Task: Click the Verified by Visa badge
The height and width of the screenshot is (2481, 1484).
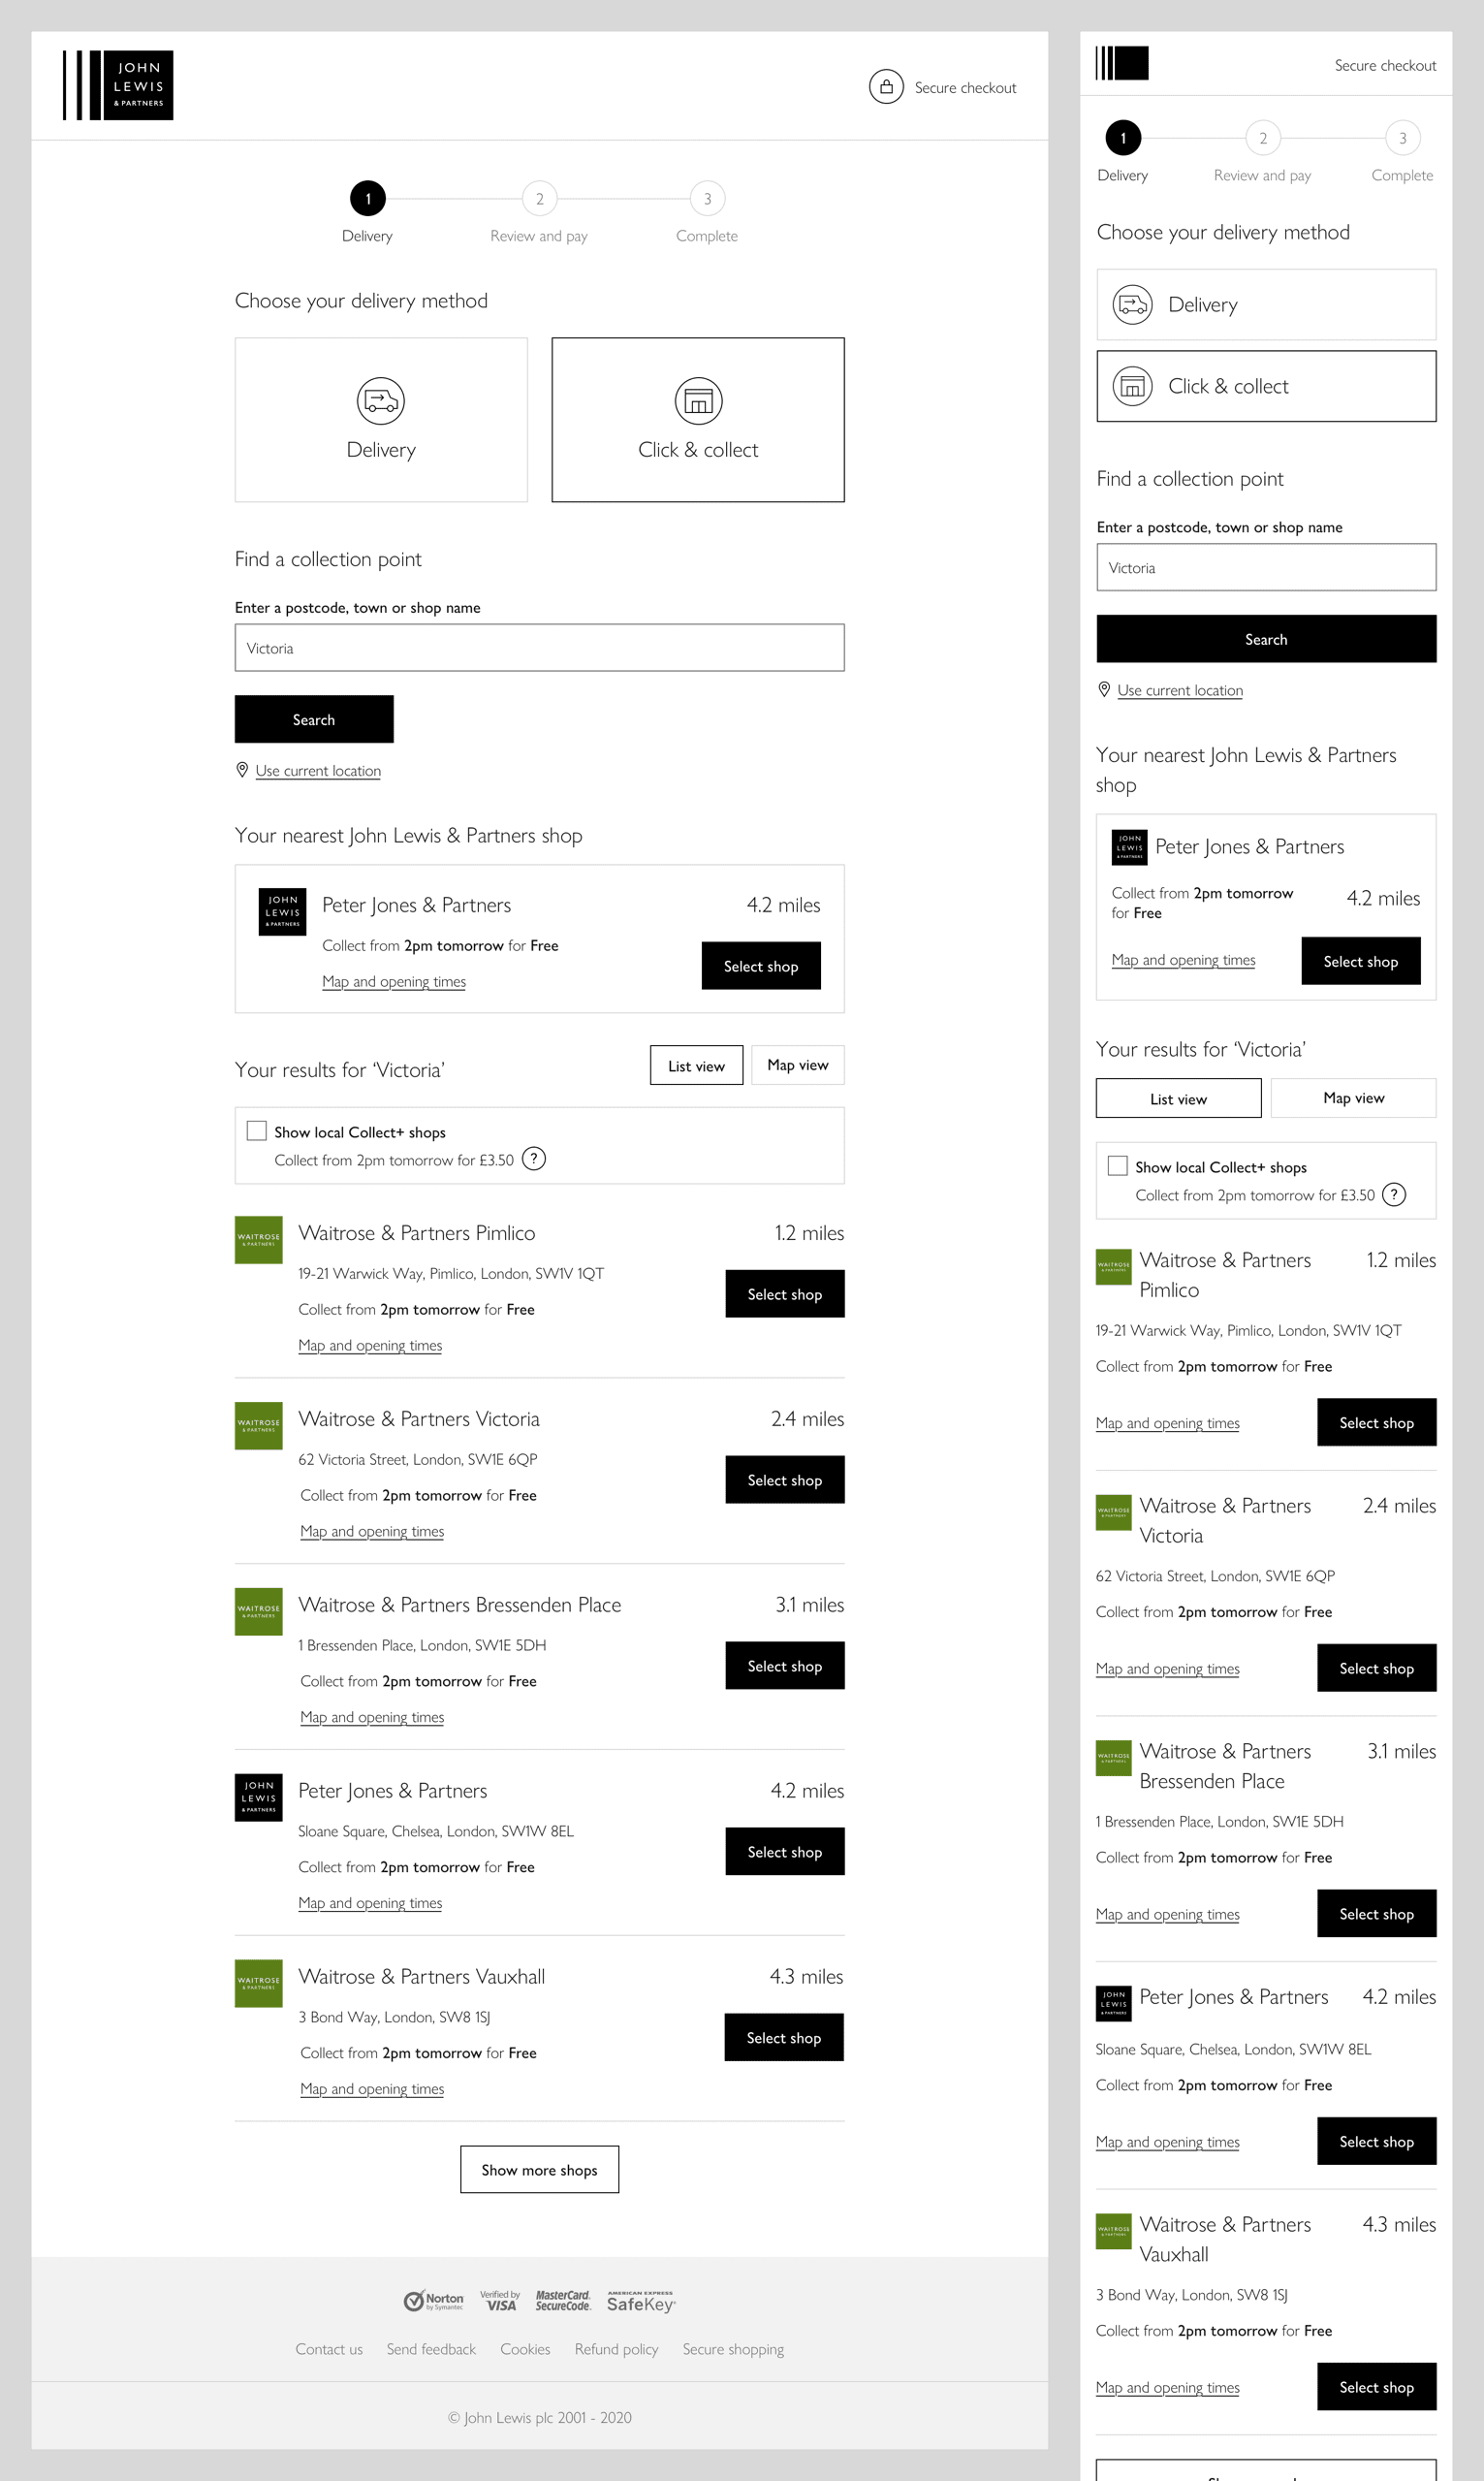Action: point(499,2301)
